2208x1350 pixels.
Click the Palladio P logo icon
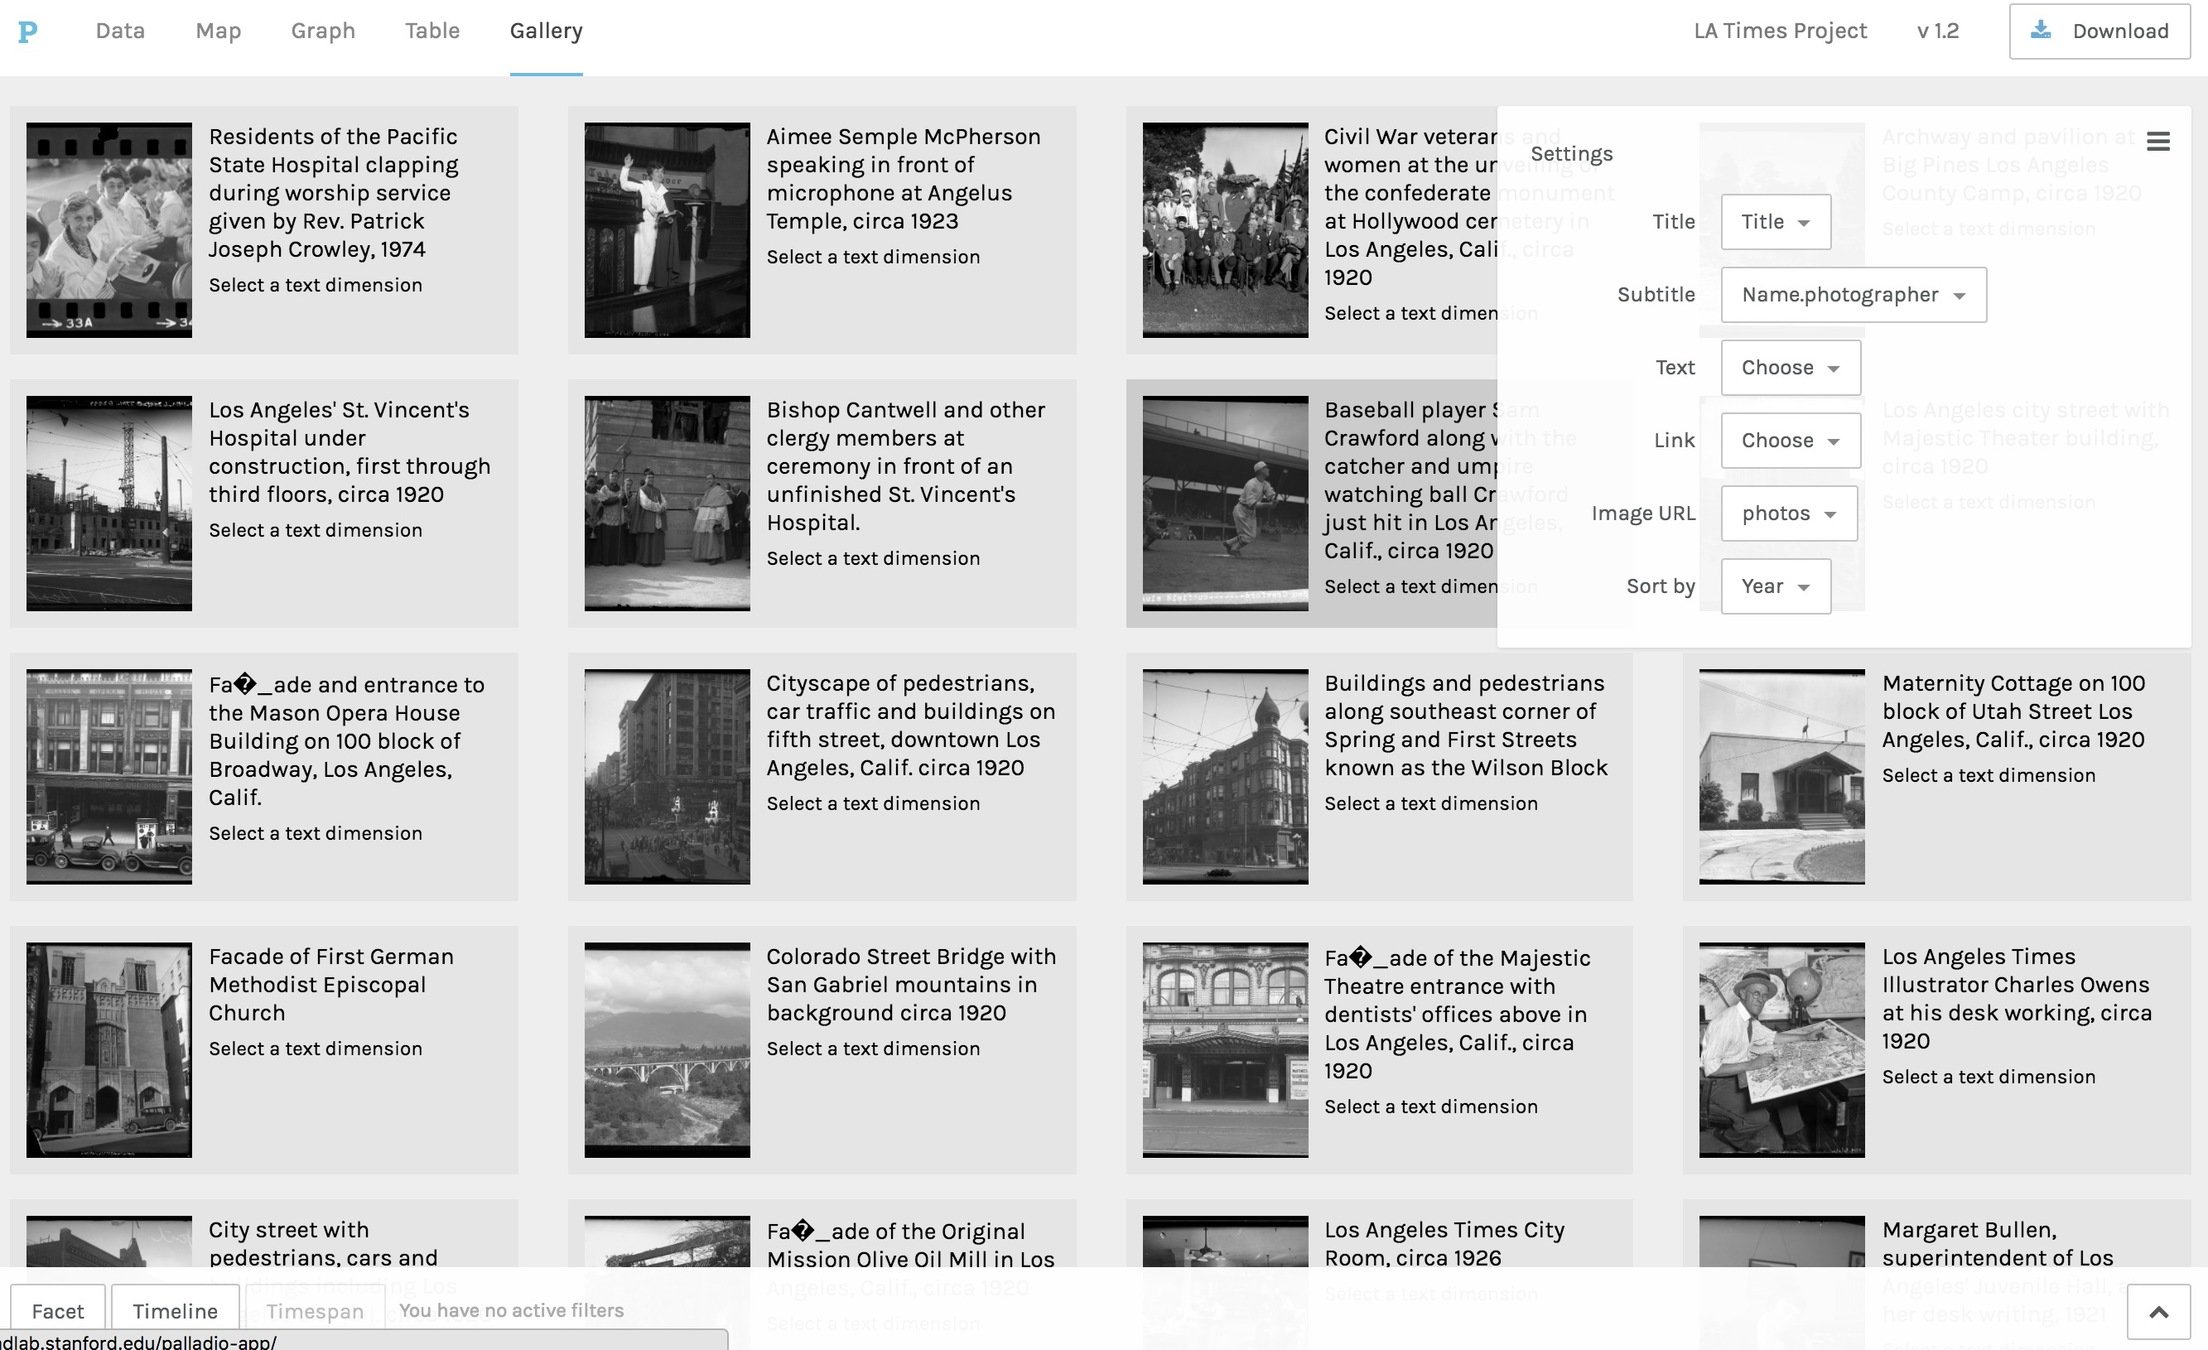click(x=28, y=32)
